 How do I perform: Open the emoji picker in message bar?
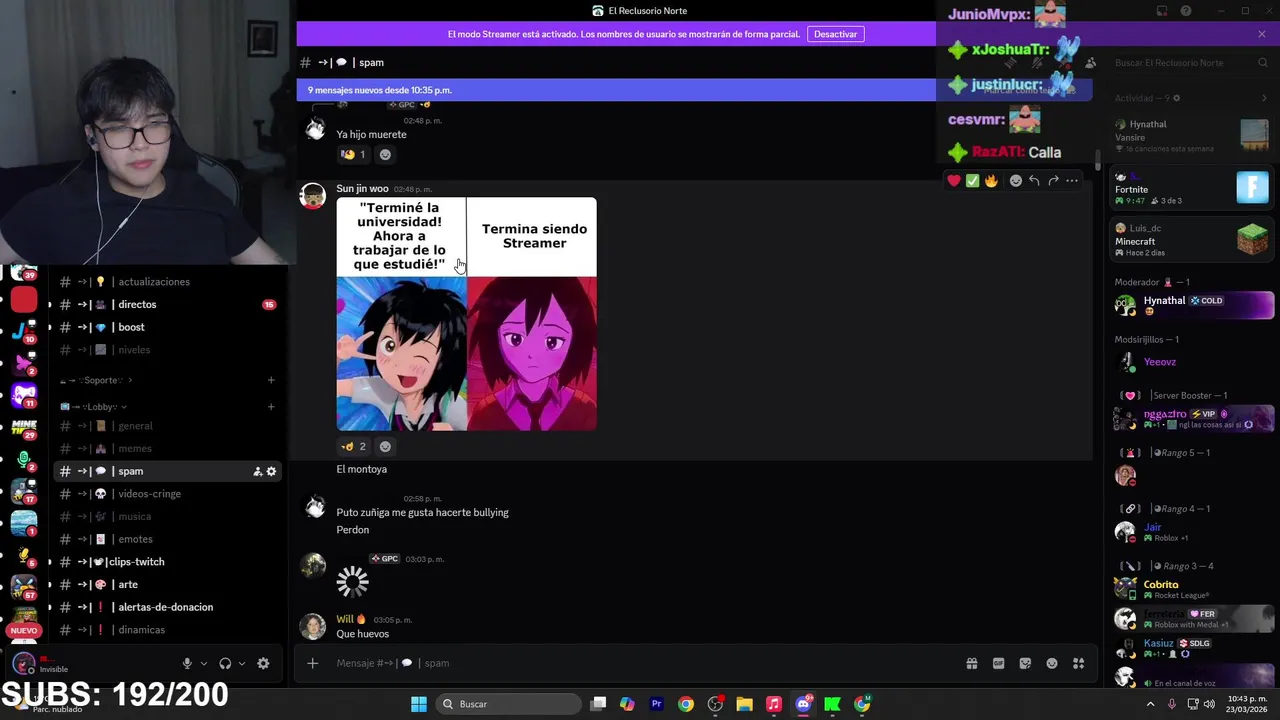pos(1052,663)
